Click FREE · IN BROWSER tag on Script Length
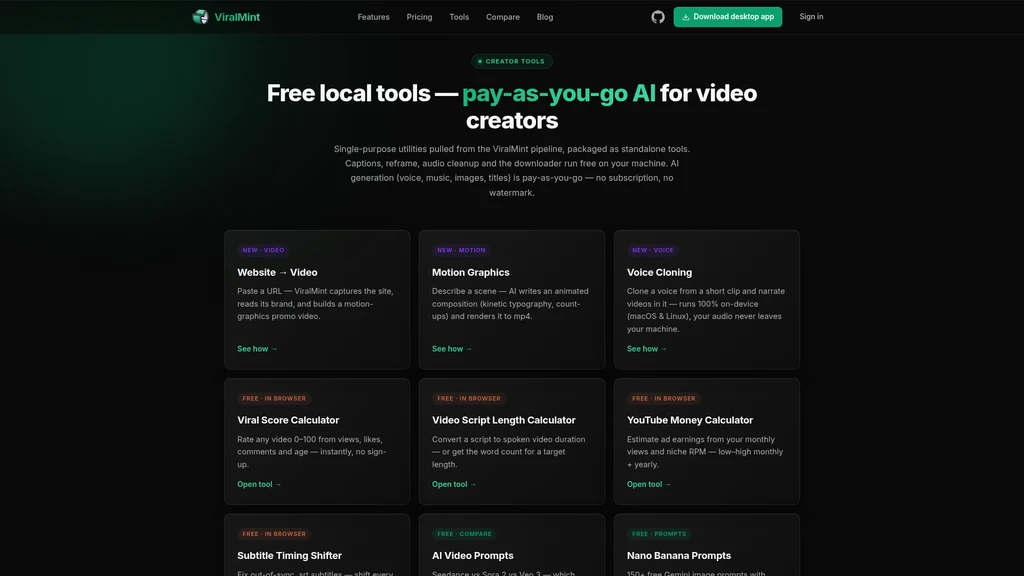The width and height of the screenshot is (1024, 576). [469, 398]
